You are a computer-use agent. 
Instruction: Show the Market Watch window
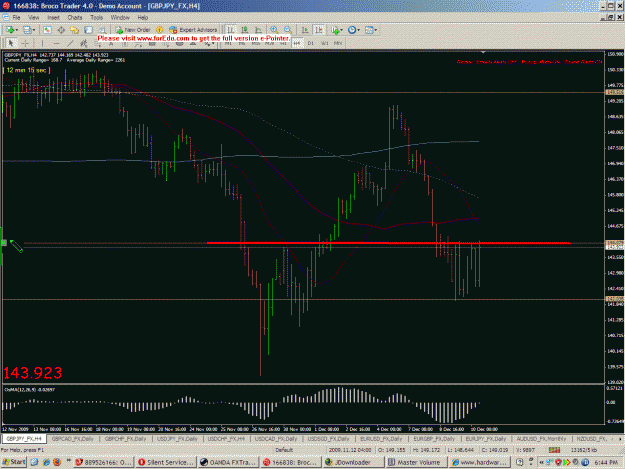pyautogui.click(x=47, y=30)
